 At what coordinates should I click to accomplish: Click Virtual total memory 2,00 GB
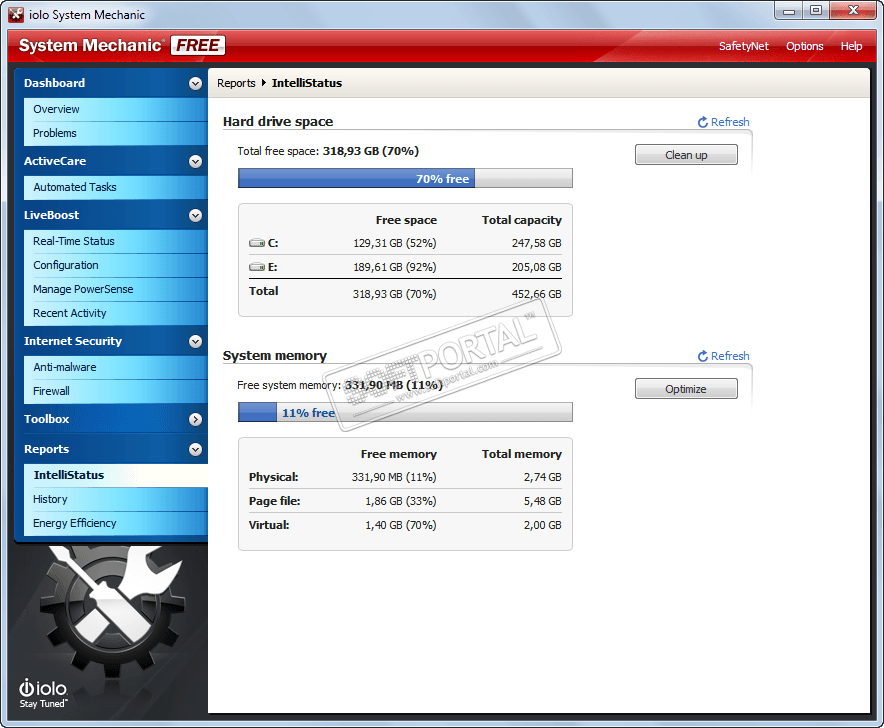pyautogui.click(x=542, y=525)
